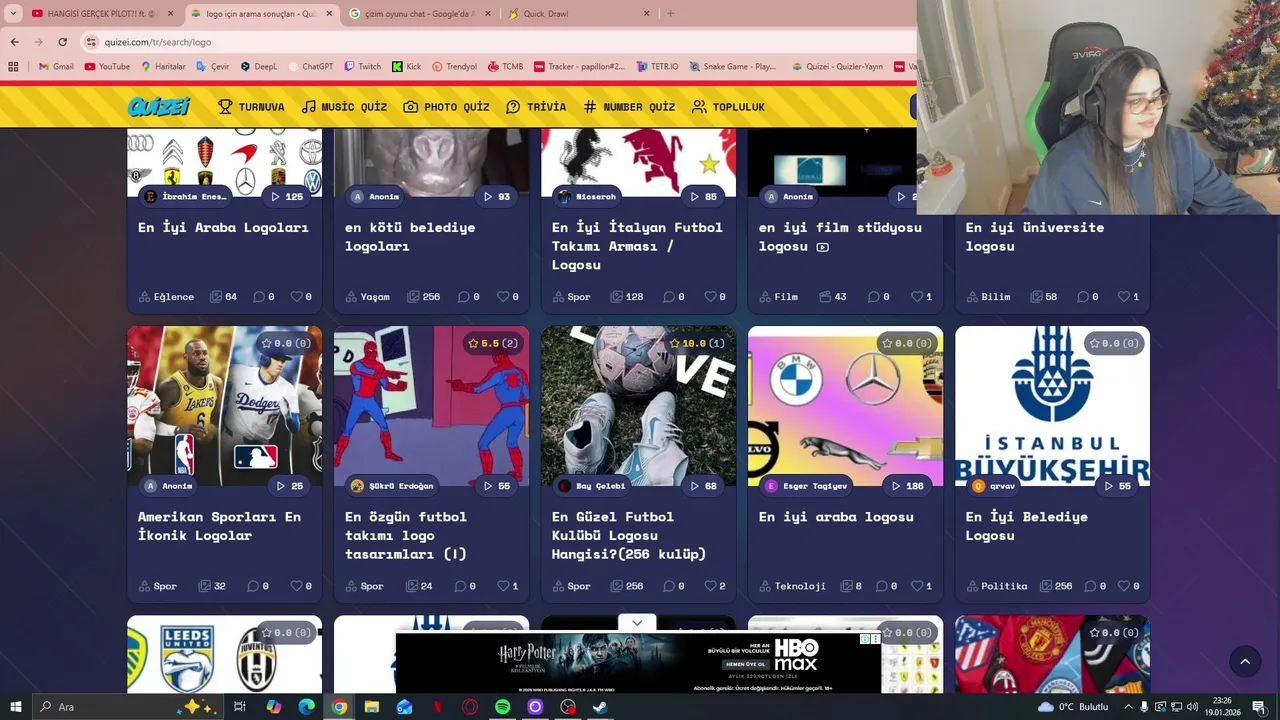The height and width of the screenshot is (720, 1280).
Task: Open the ChatGPT bookmark
Action: [x=310, y=67]
